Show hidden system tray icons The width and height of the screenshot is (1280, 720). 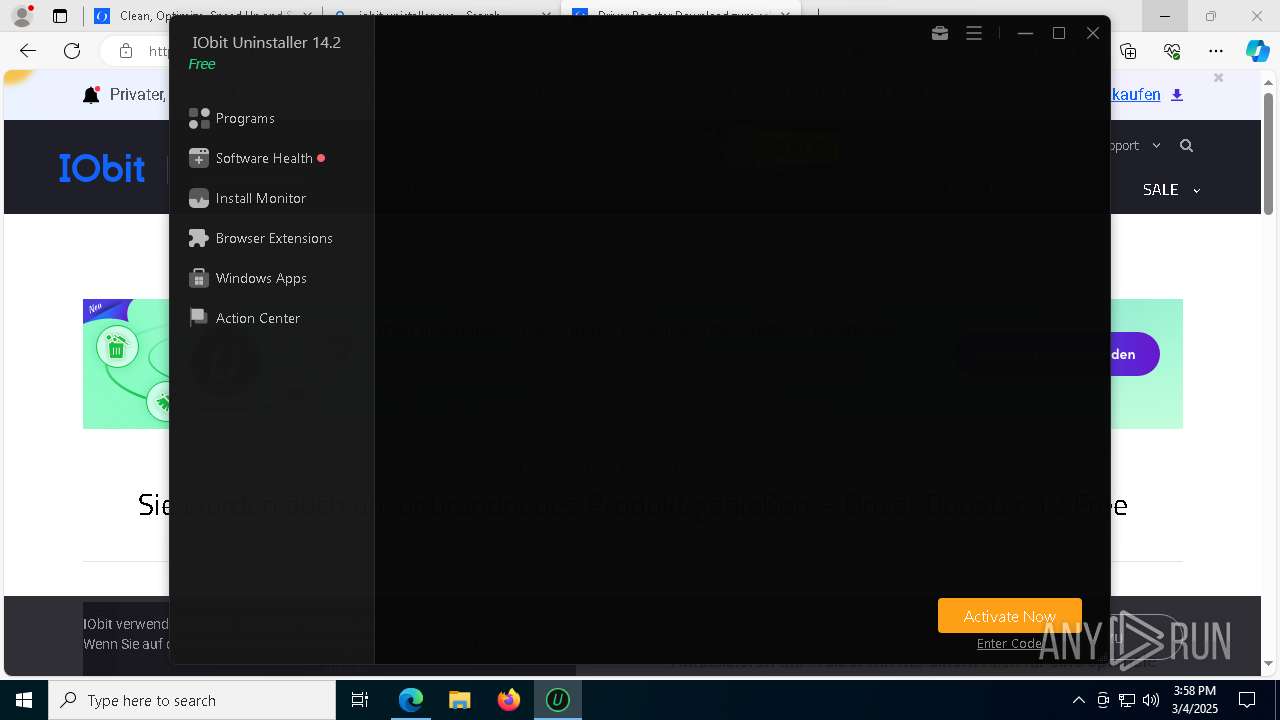point(1078,700)
